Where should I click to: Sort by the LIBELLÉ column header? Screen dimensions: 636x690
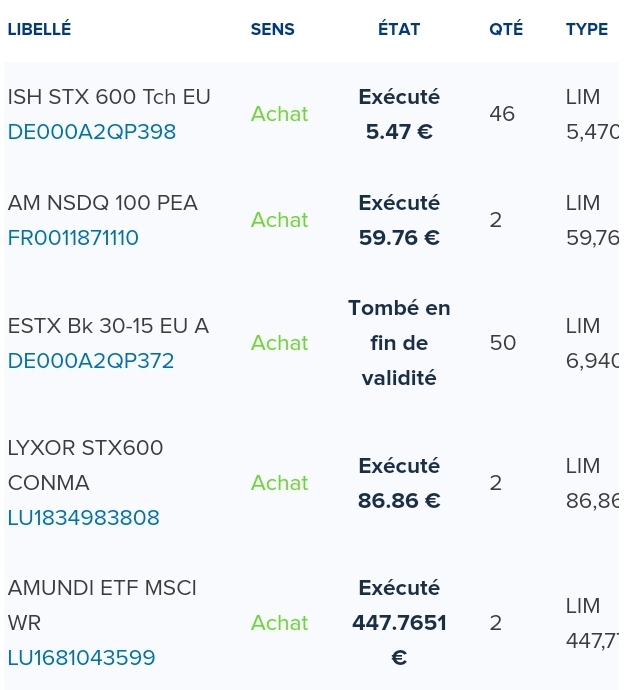(39, 29)
